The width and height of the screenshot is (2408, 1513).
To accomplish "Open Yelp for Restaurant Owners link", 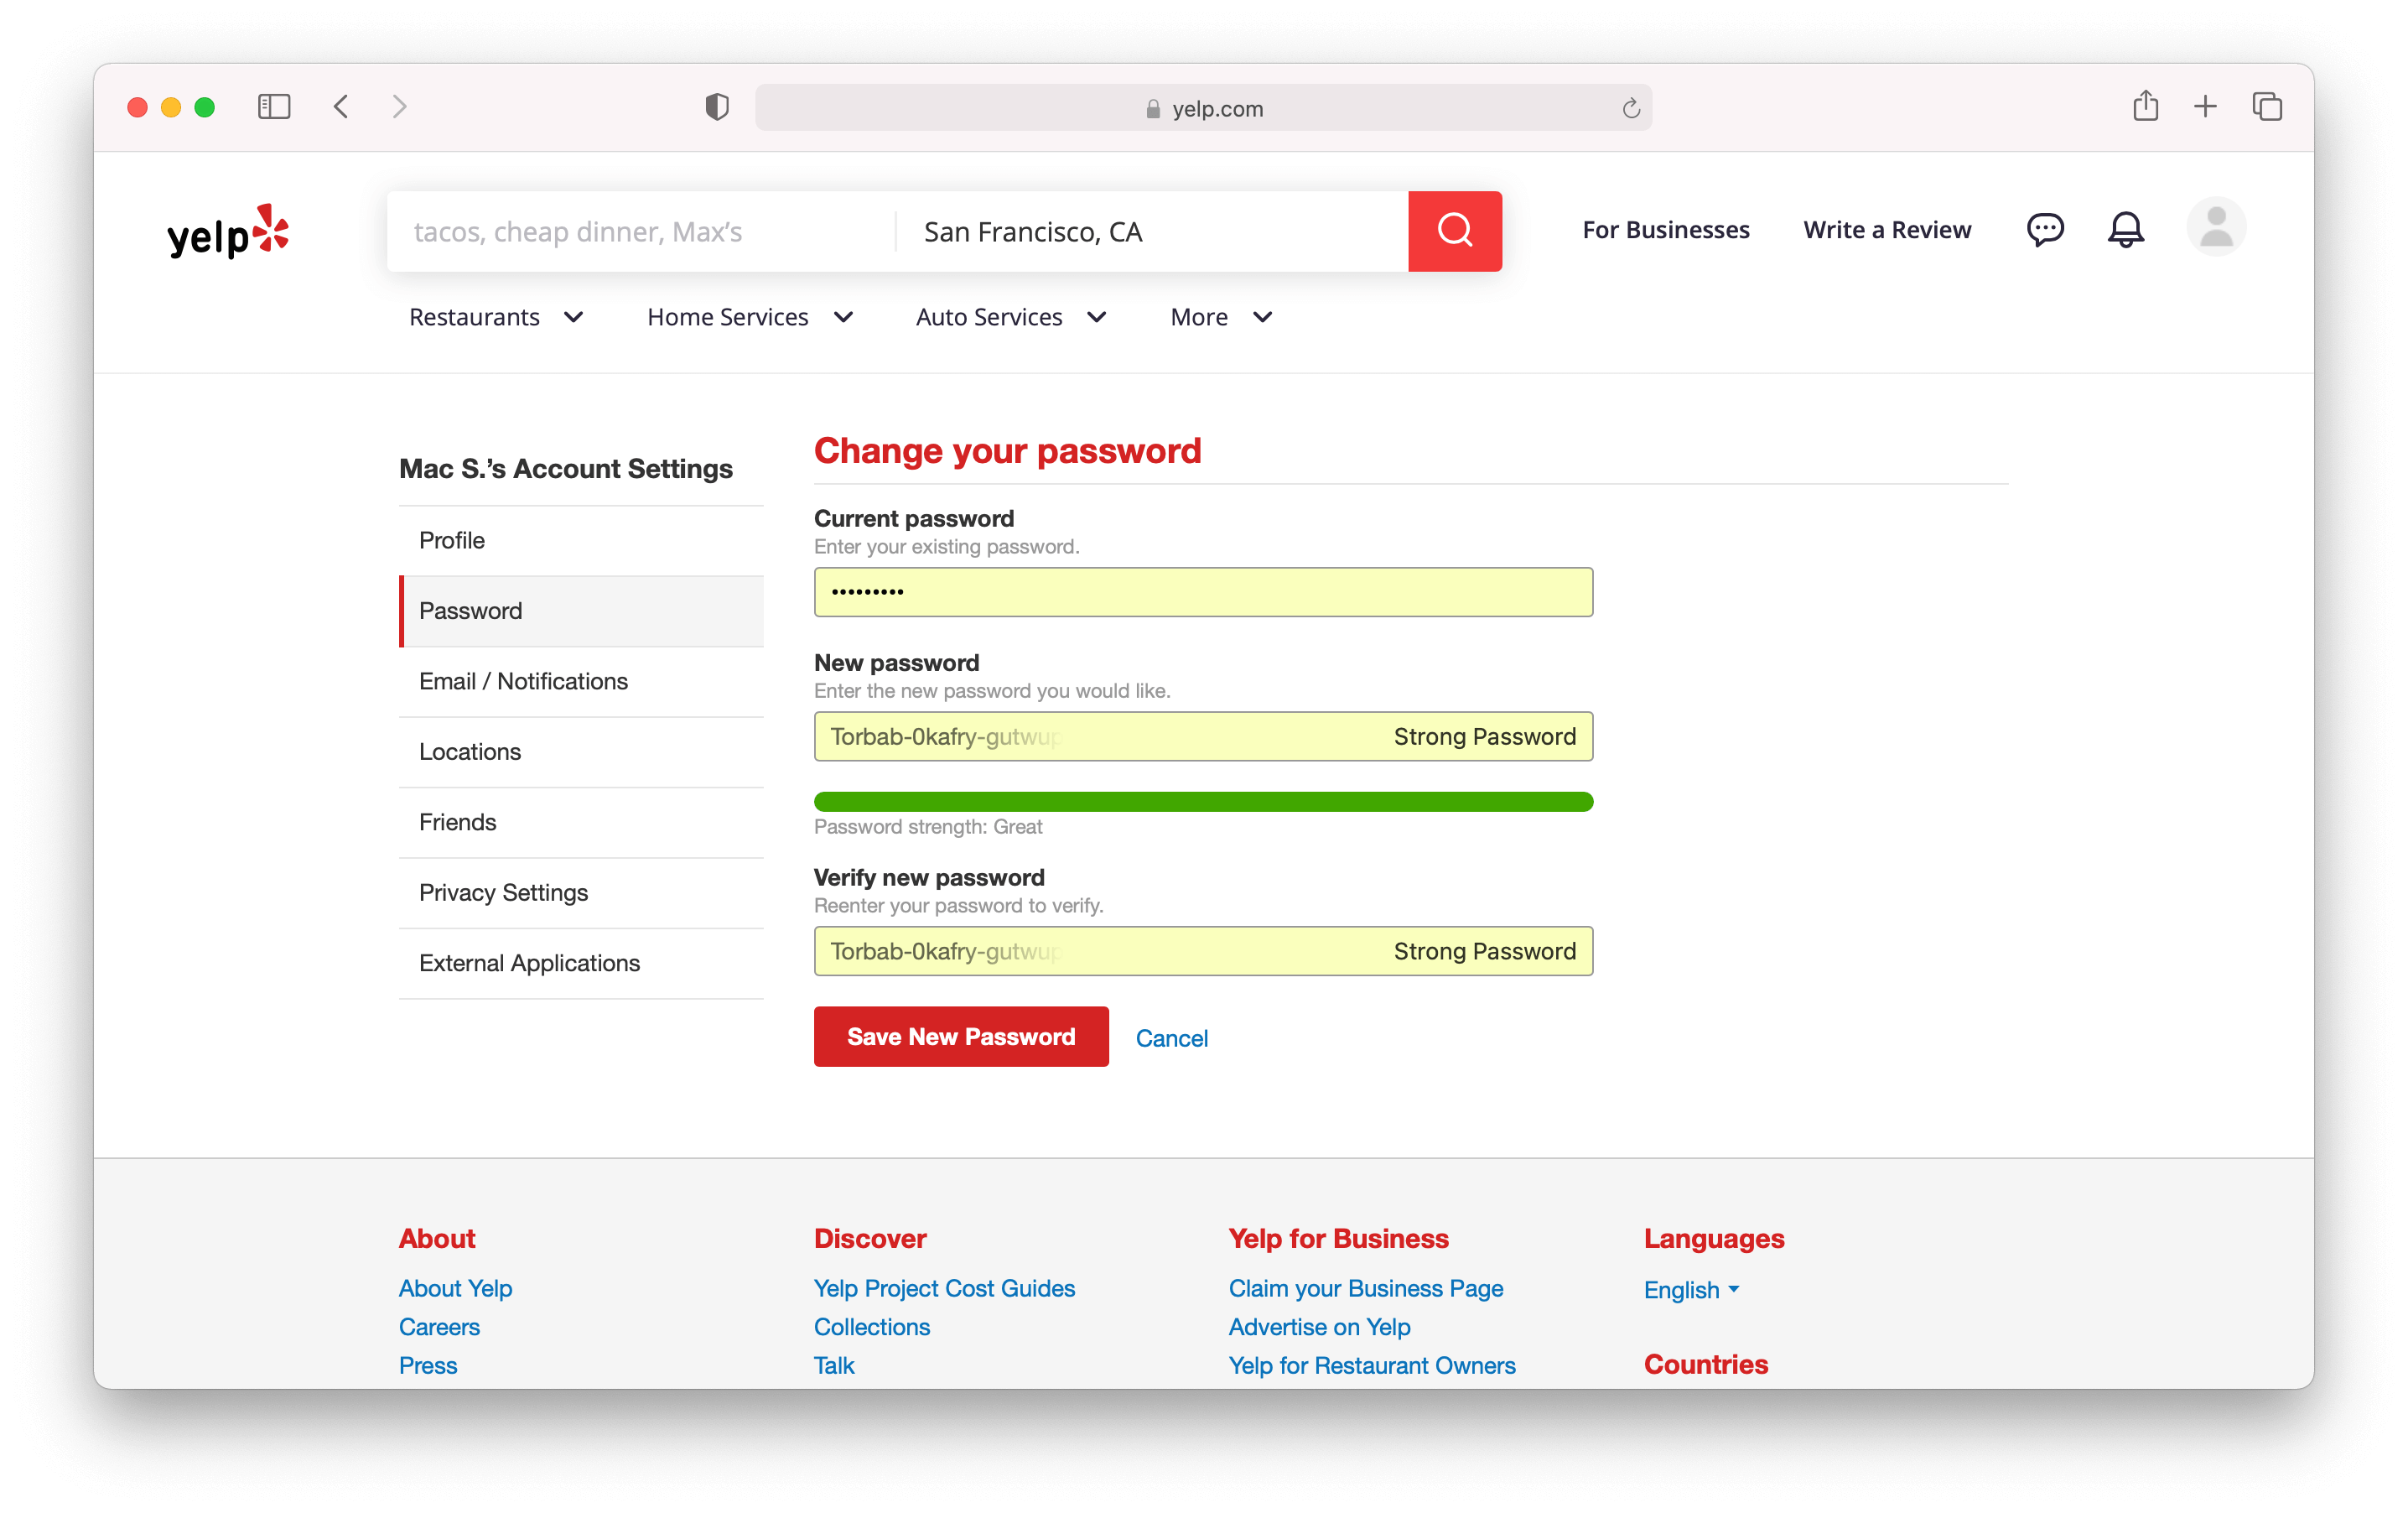I will [1372, 1365].
